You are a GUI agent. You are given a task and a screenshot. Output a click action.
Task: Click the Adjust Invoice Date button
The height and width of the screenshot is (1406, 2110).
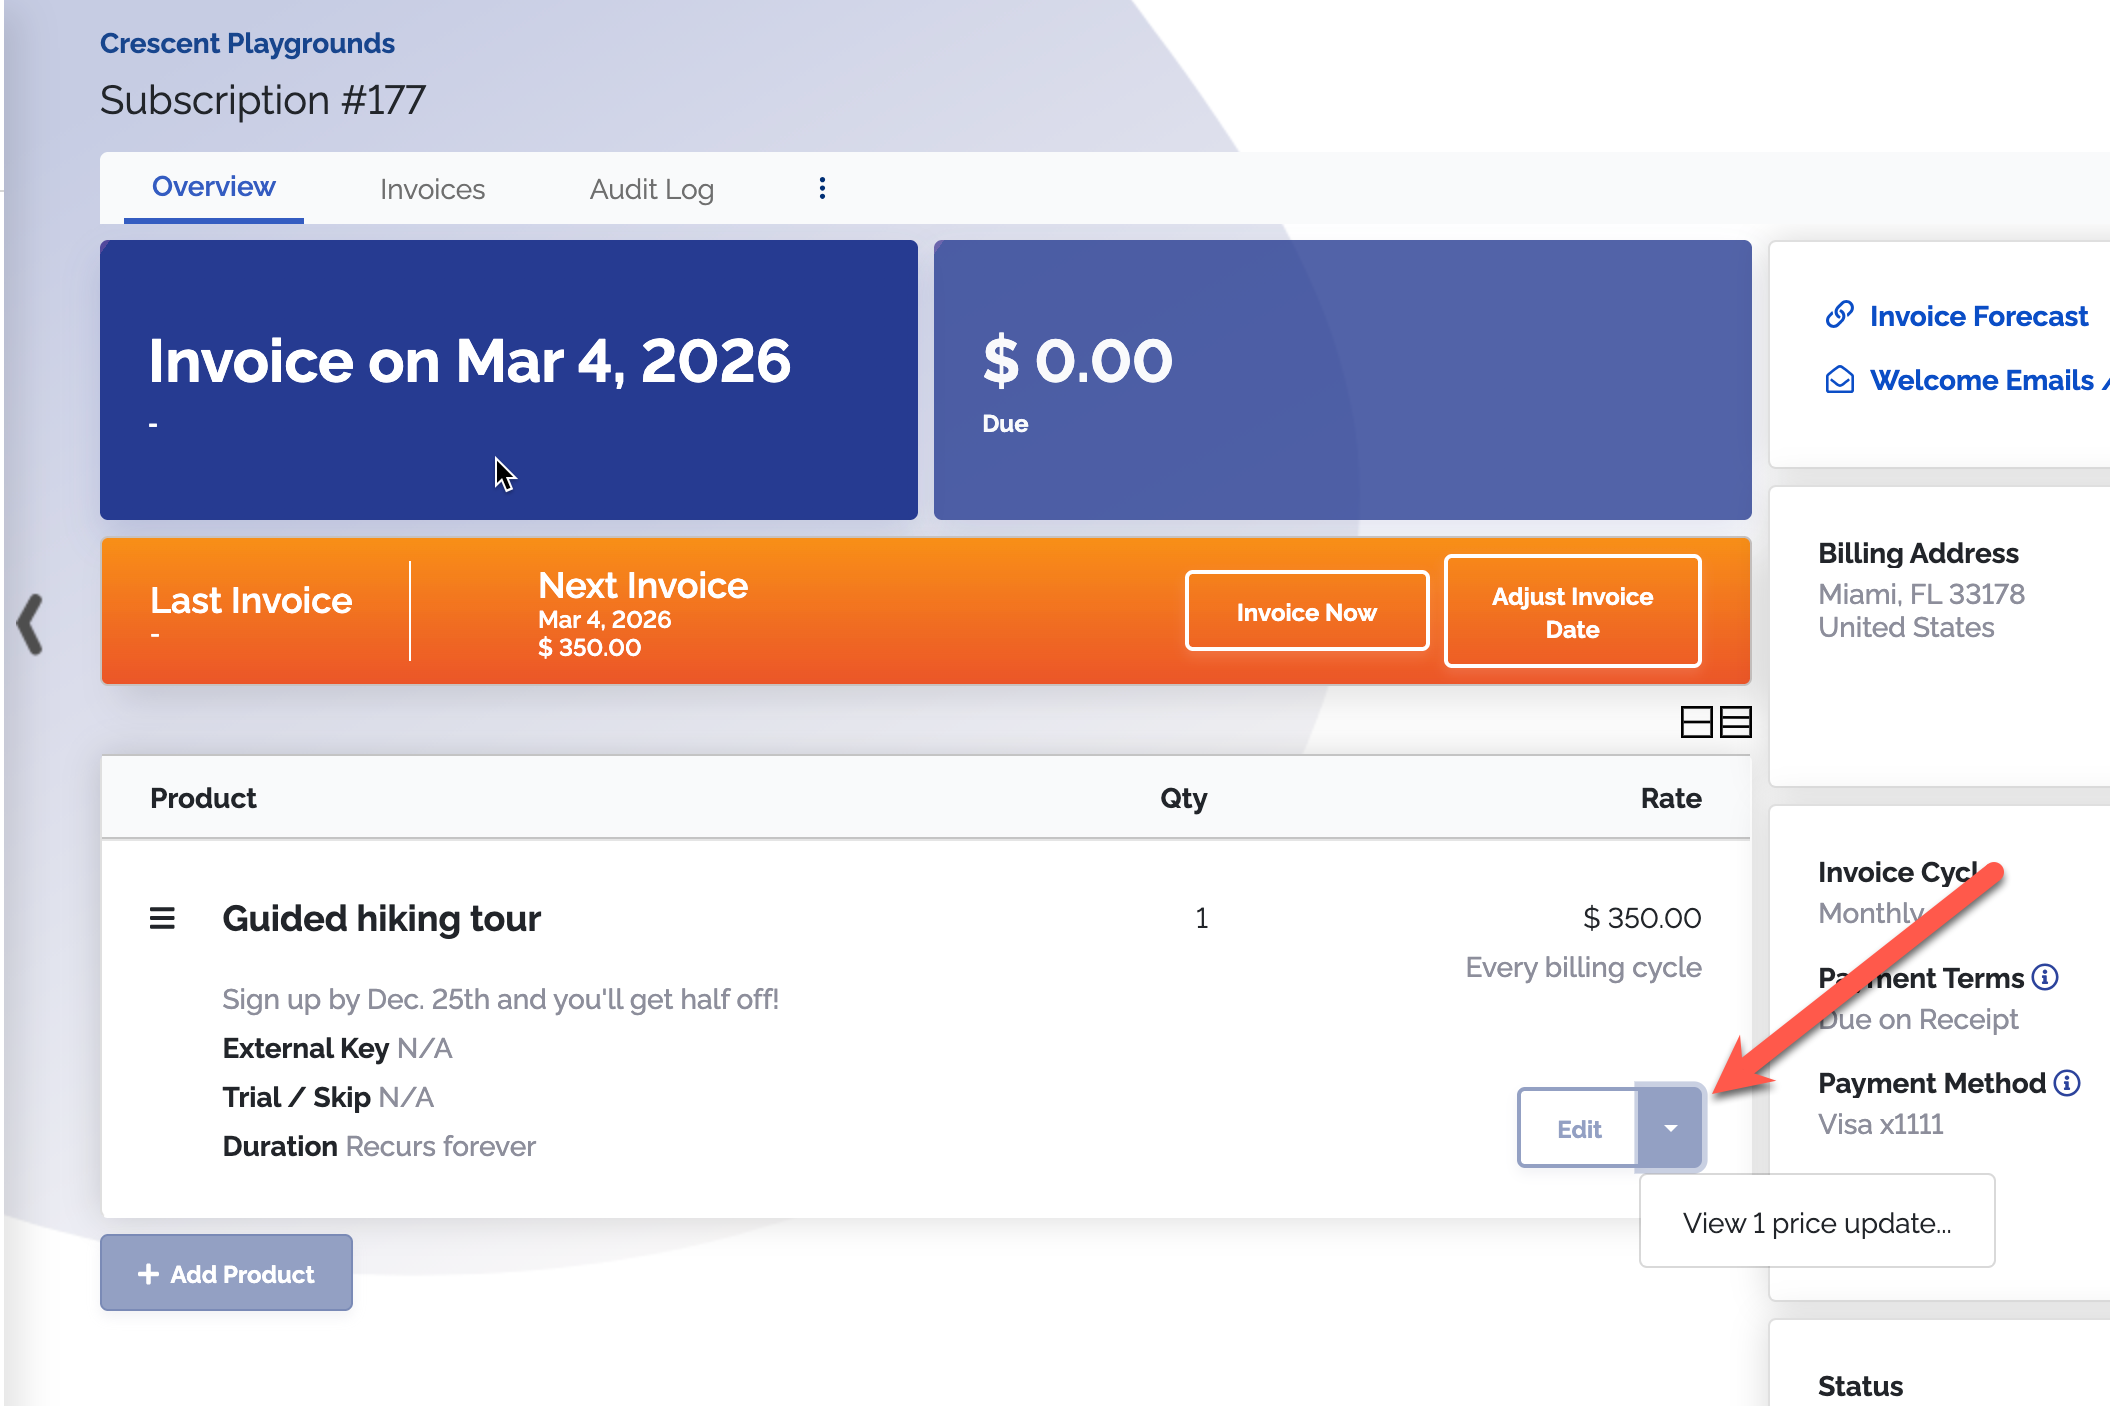coord(1572,612)
